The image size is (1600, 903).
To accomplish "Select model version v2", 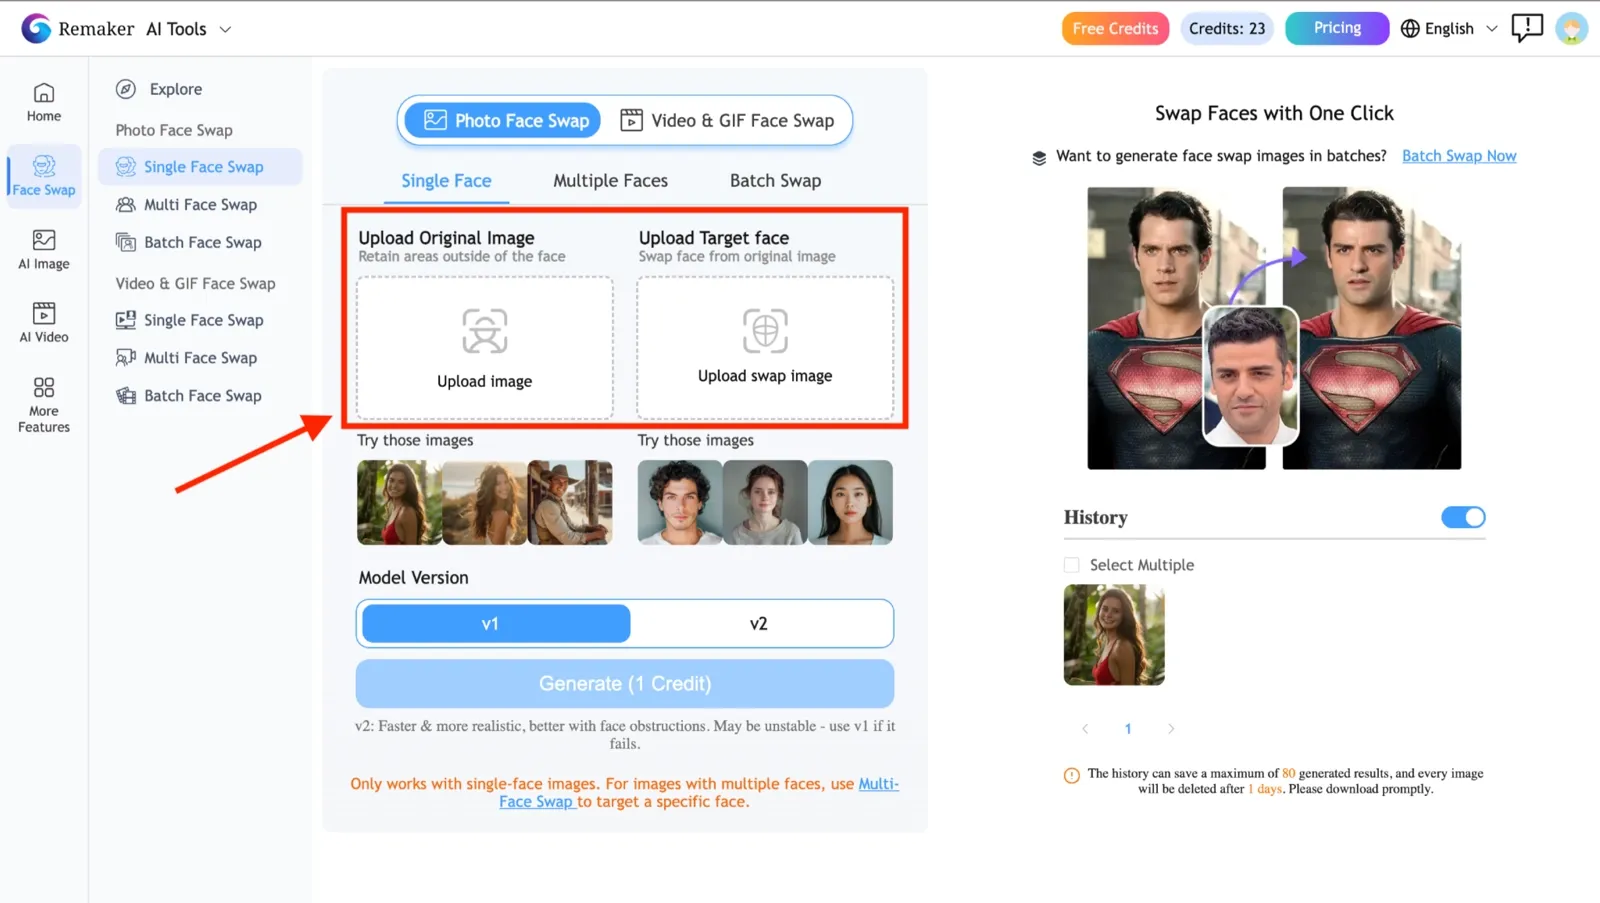I will pos(759,624).
